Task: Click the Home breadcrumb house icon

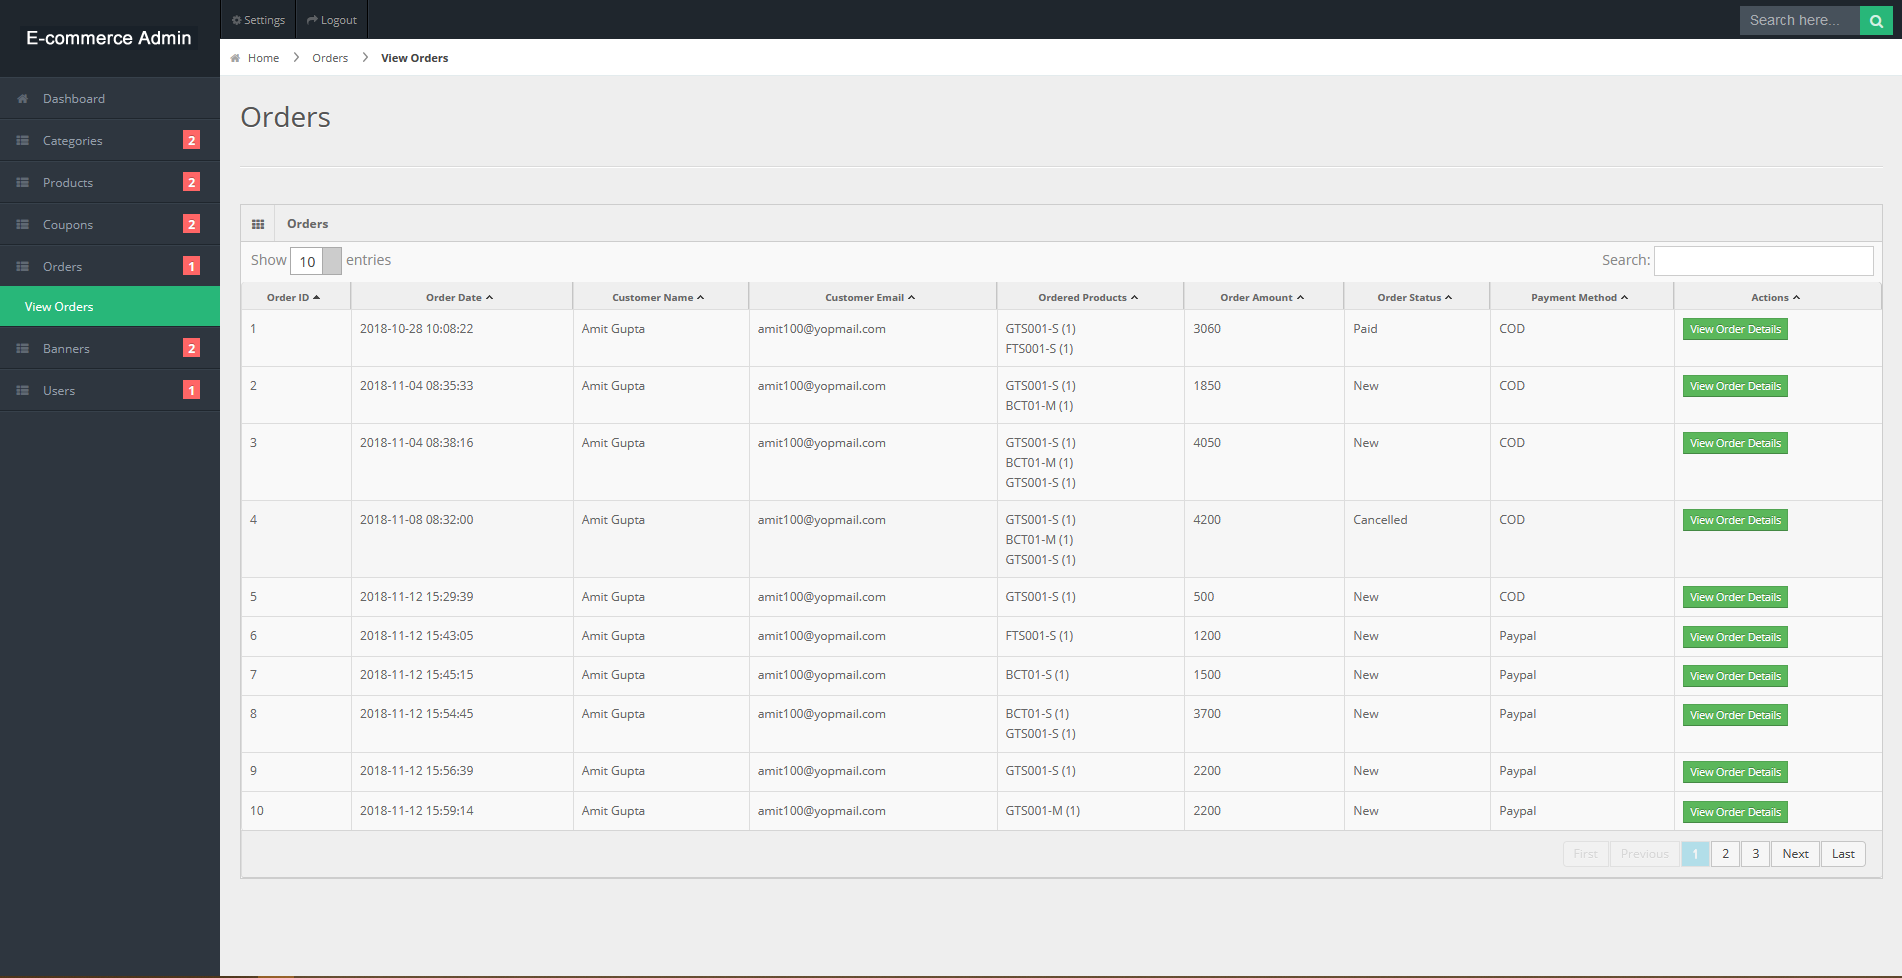Action: (x=237, y=57)
